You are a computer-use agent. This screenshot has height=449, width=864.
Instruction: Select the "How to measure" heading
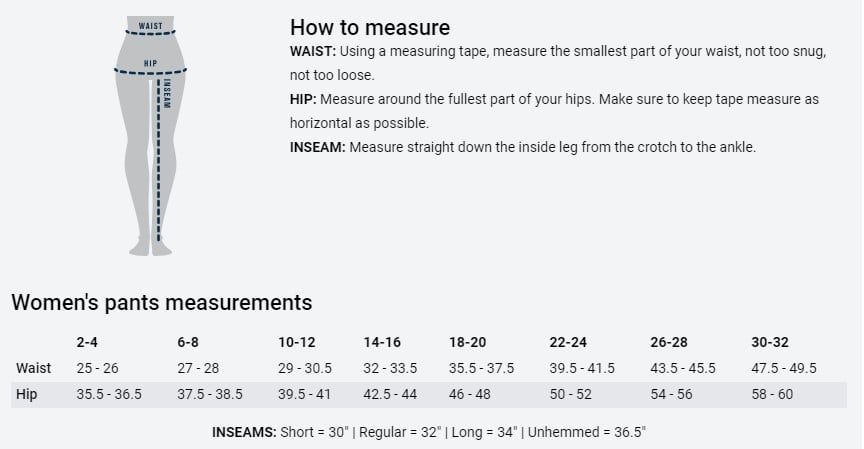370,27
